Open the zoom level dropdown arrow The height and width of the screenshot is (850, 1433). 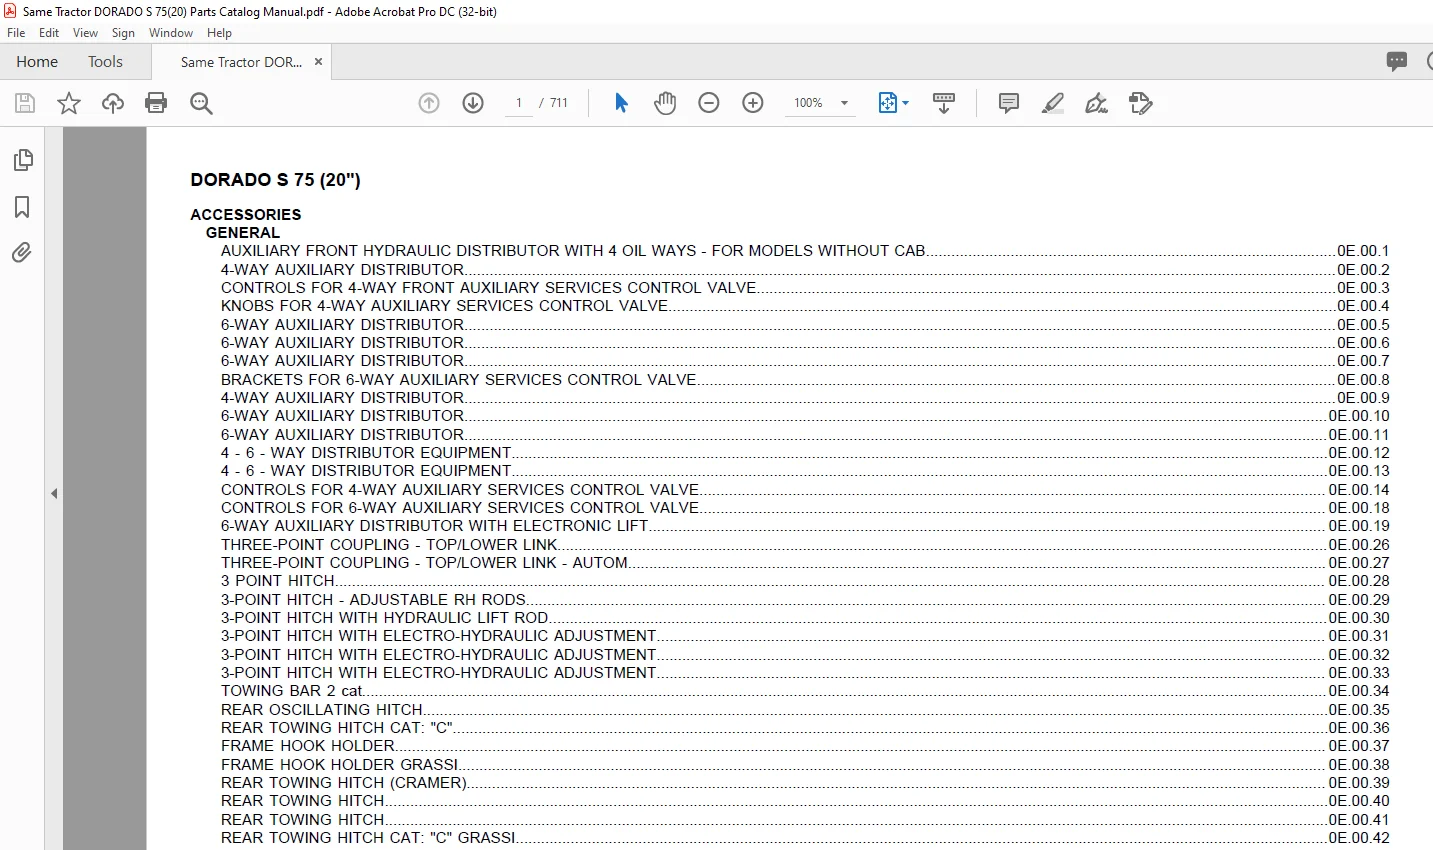(x=845, y=103)
